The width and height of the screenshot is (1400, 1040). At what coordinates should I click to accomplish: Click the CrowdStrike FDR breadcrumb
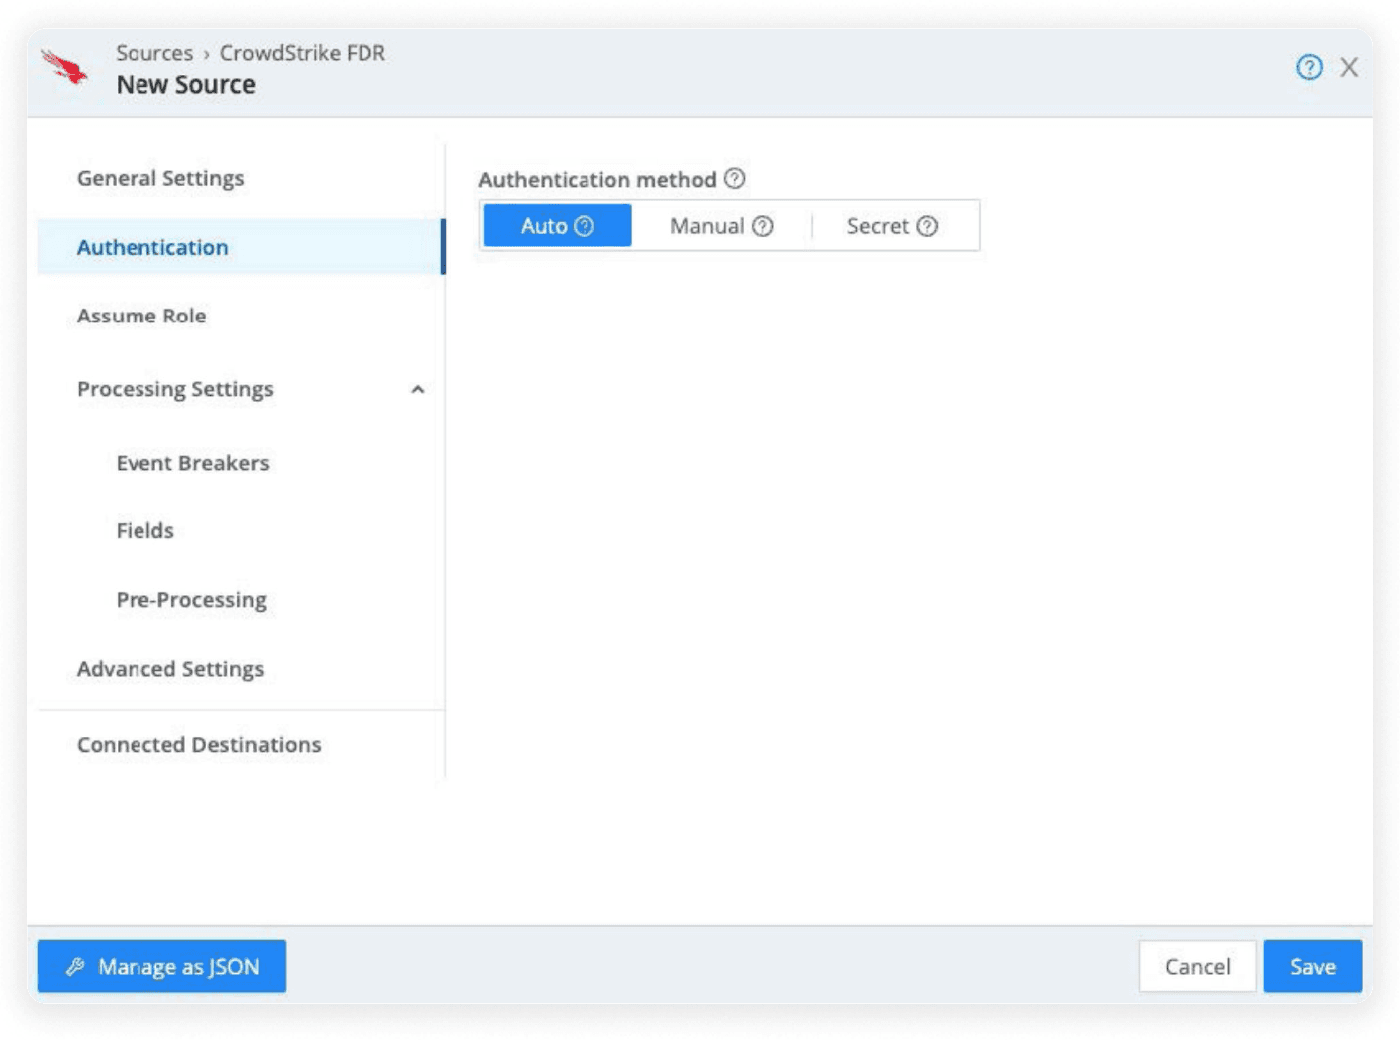click(302, 53)
